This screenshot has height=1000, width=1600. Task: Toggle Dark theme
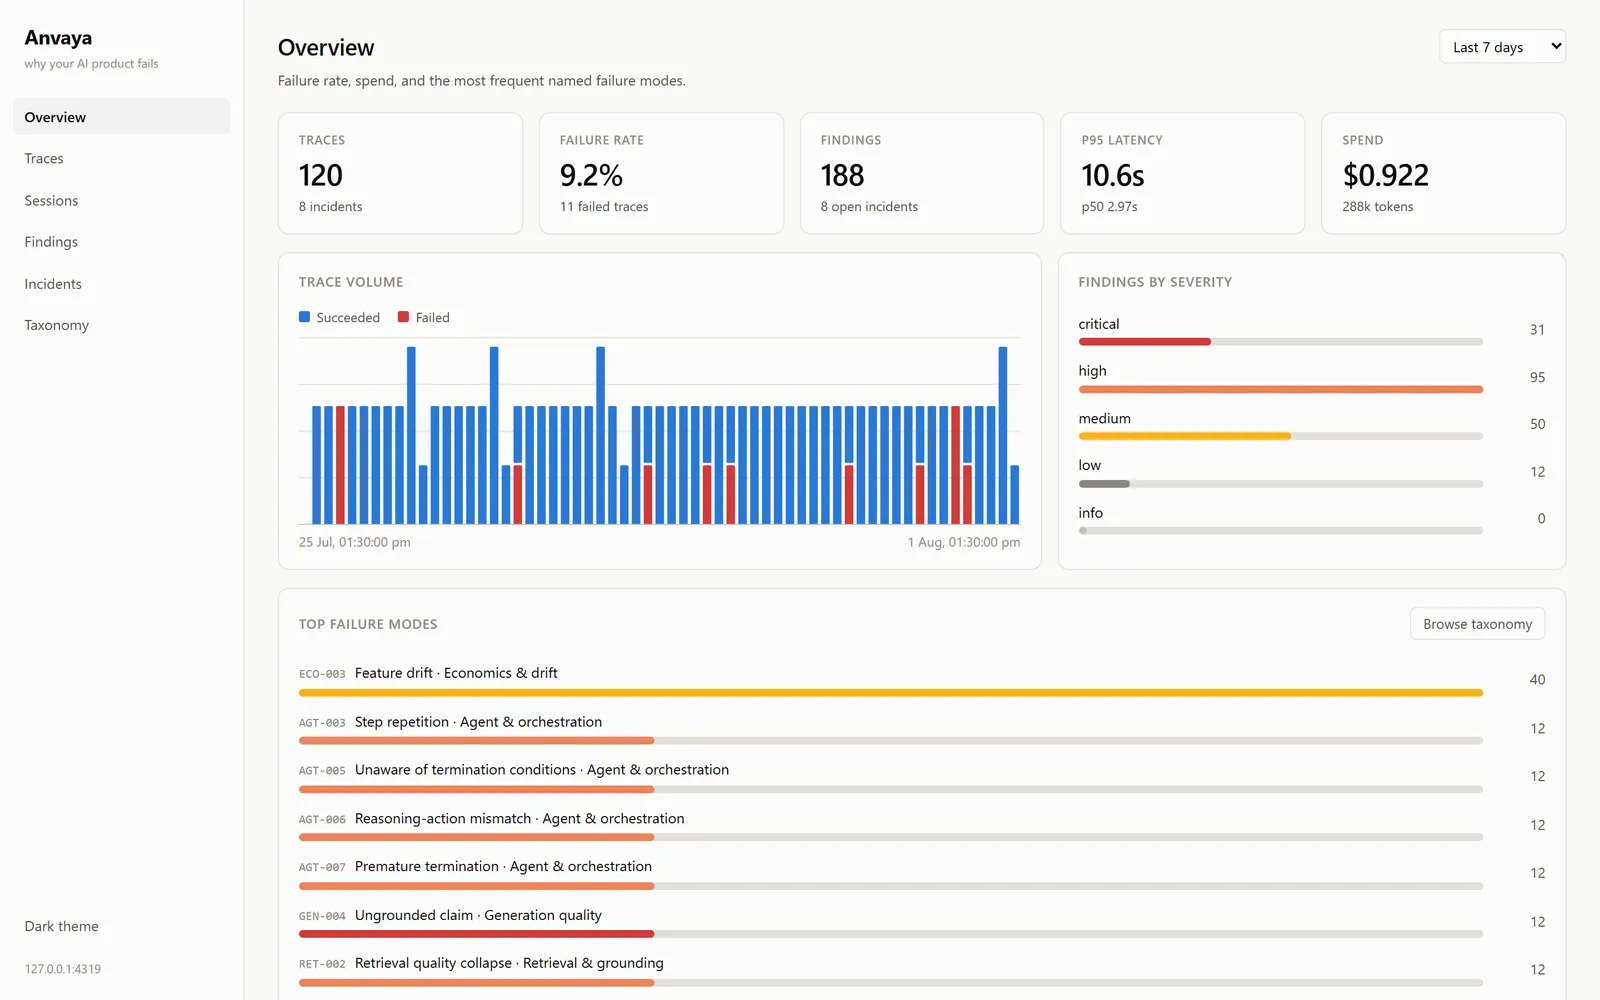click(x=62, y=926)
